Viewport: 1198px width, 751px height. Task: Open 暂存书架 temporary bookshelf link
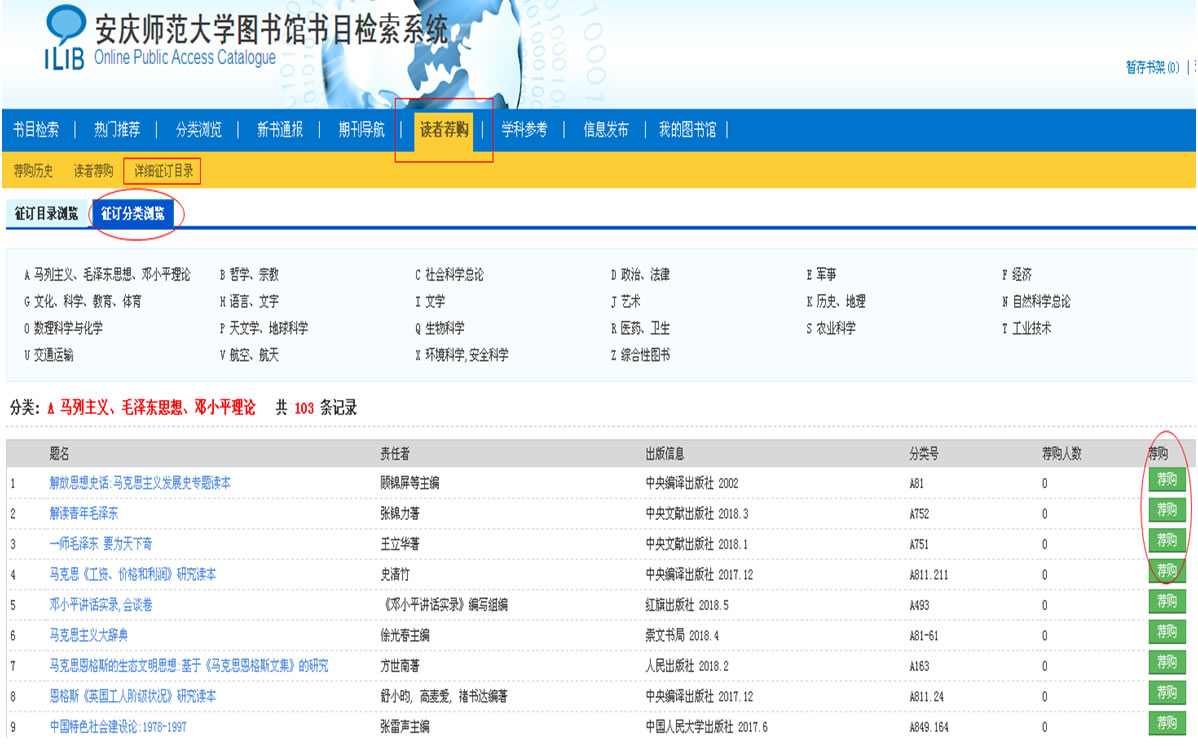1152,67
